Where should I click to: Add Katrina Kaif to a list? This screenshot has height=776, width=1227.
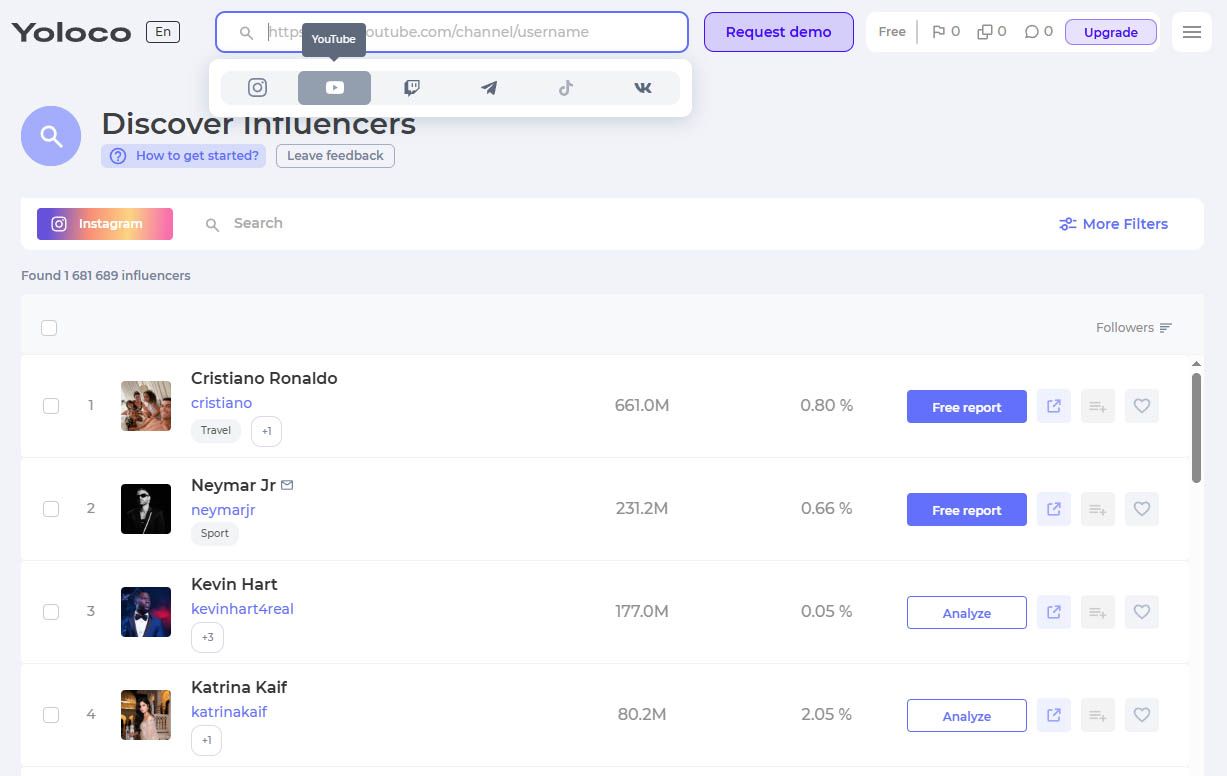pos(1098,715)
